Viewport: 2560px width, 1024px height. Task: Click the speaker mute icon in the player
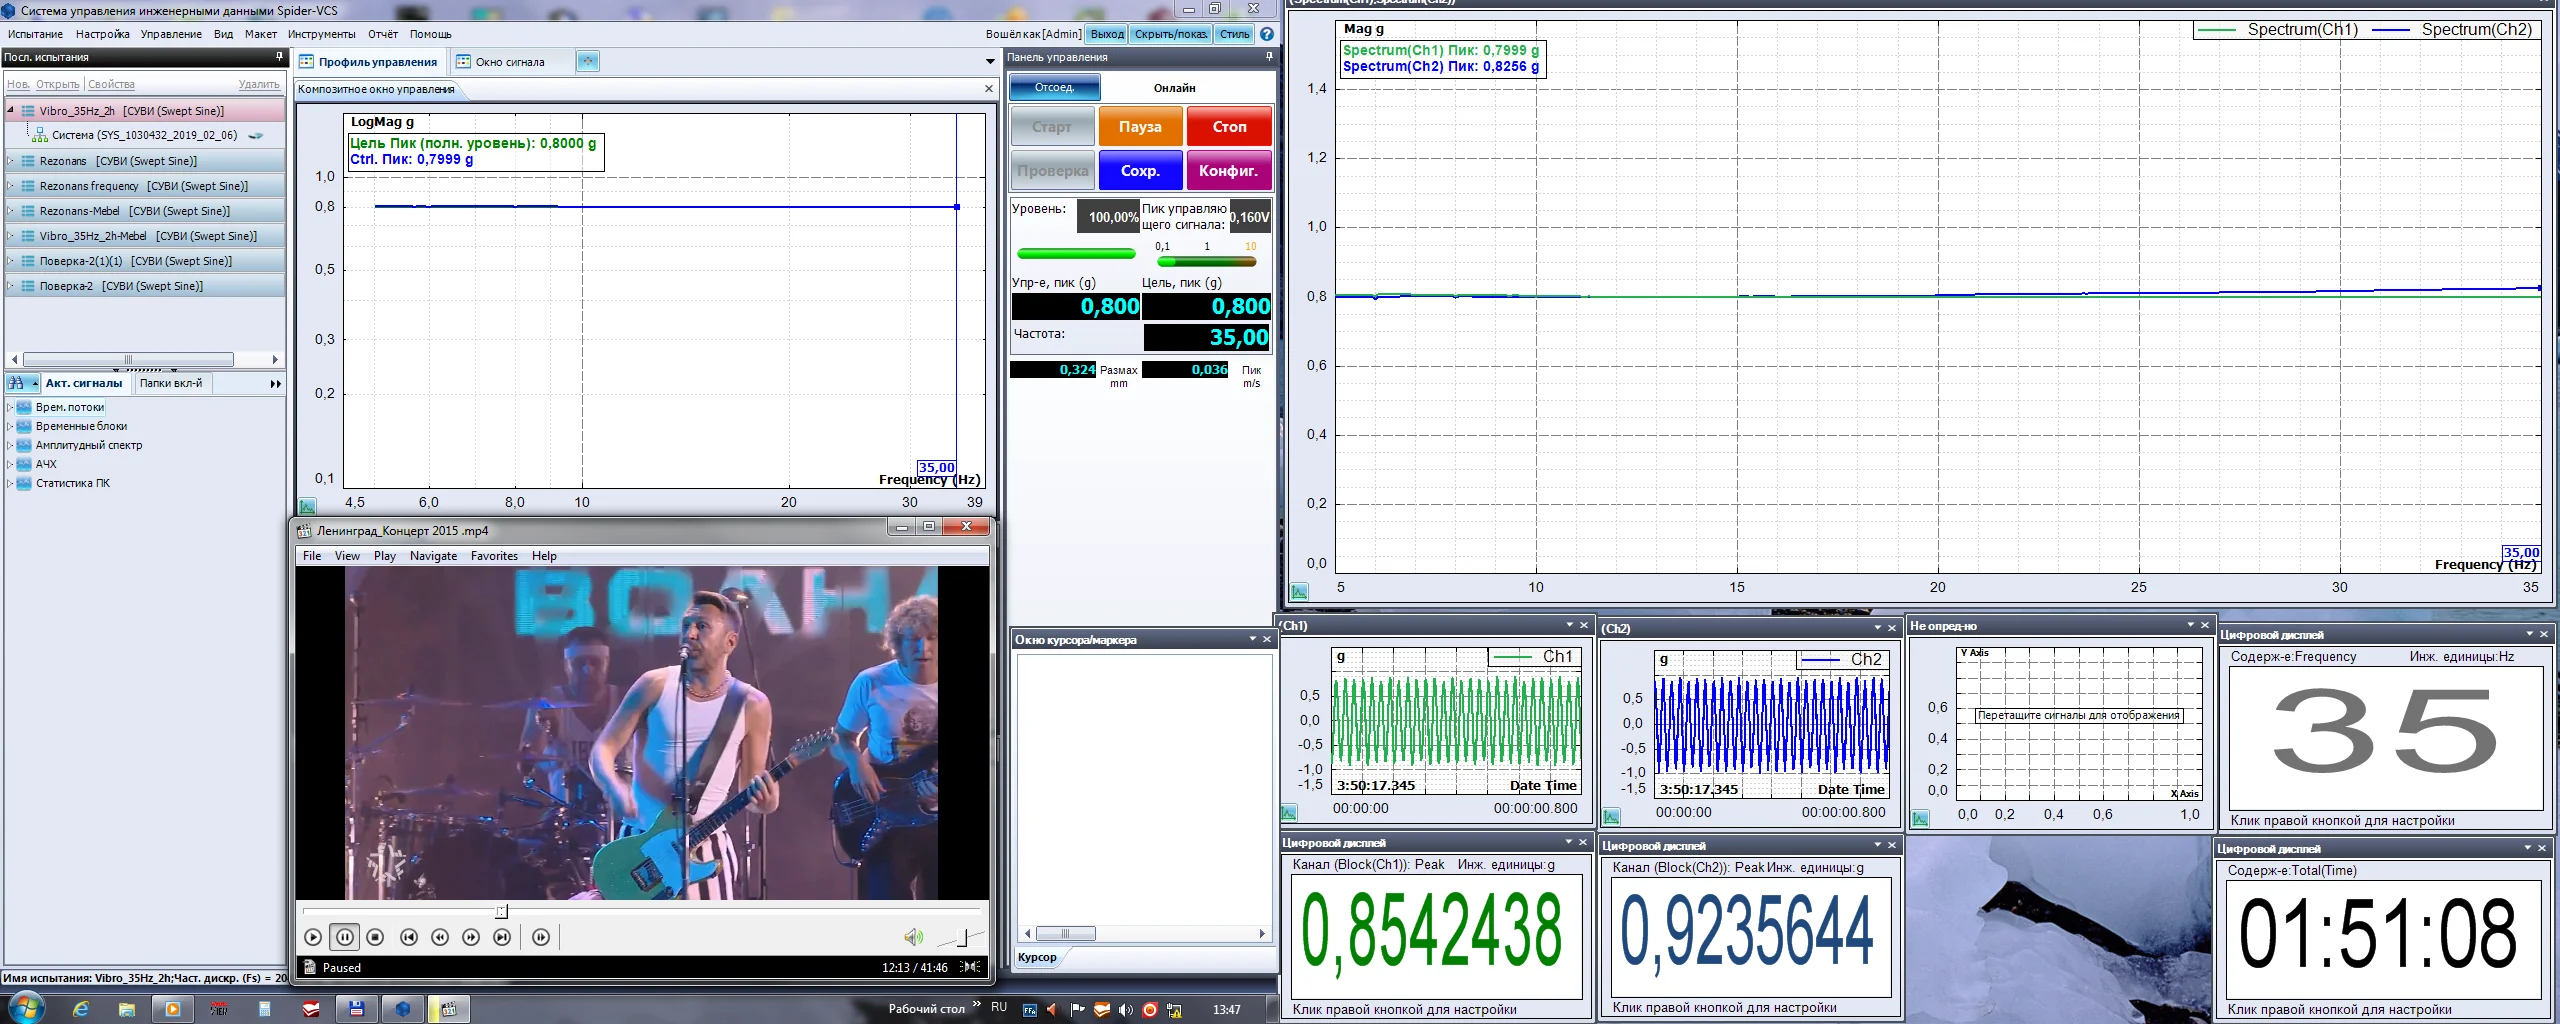click(x=912, y=937)
